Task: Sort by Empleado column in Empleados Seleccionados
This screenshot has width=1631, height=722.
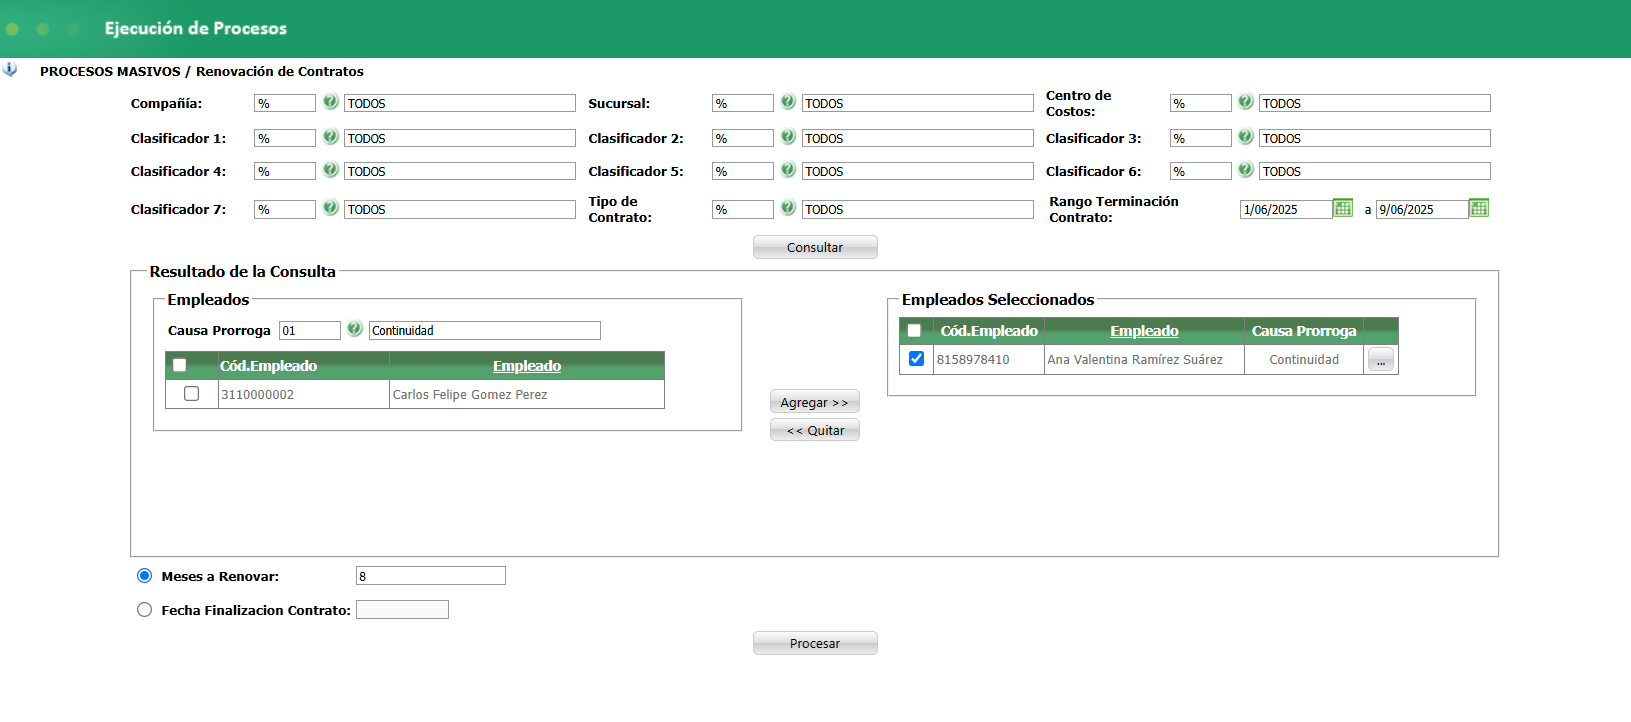Action: tap(1144, 331)
